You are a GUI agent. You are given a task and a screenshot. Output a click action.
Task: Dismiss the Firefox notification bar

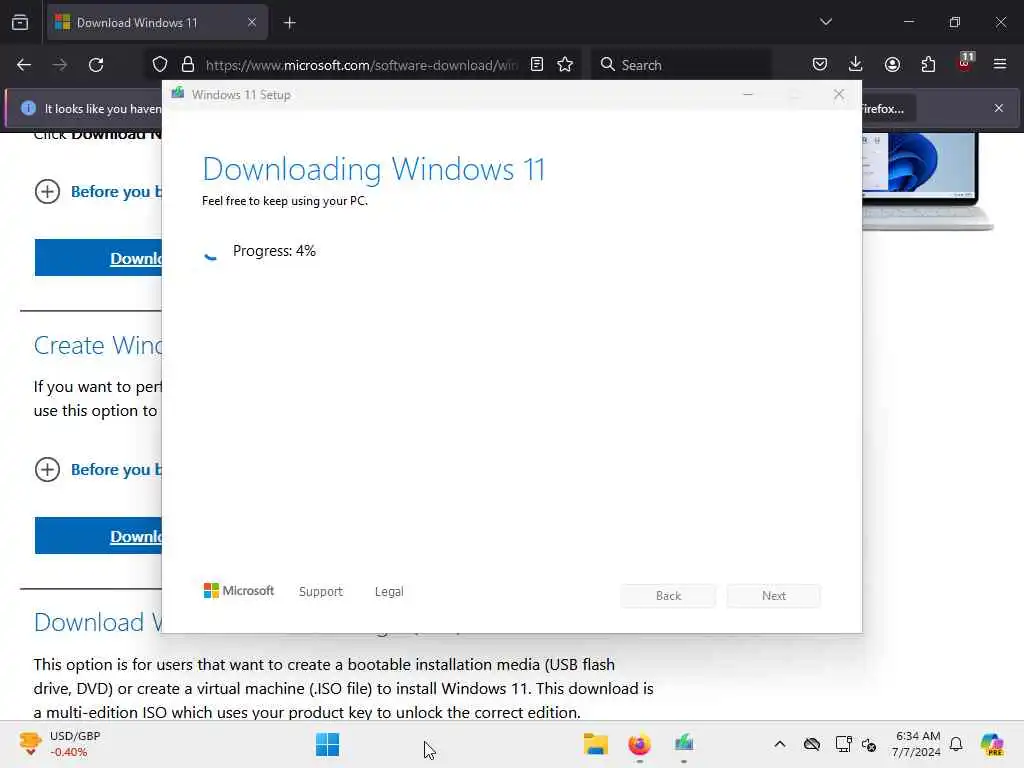(x=999, y=108)
